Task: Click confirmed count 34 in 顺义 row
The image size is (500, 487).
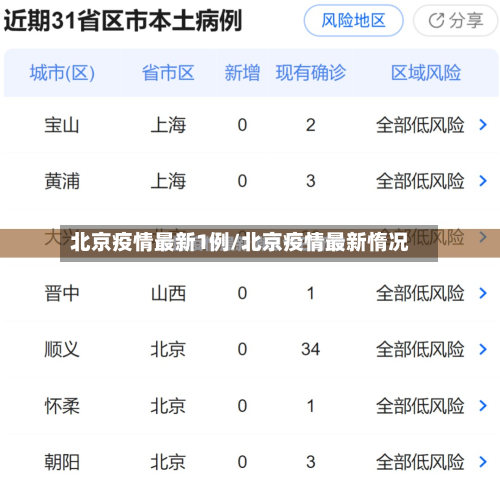Action: click(311, 349)
